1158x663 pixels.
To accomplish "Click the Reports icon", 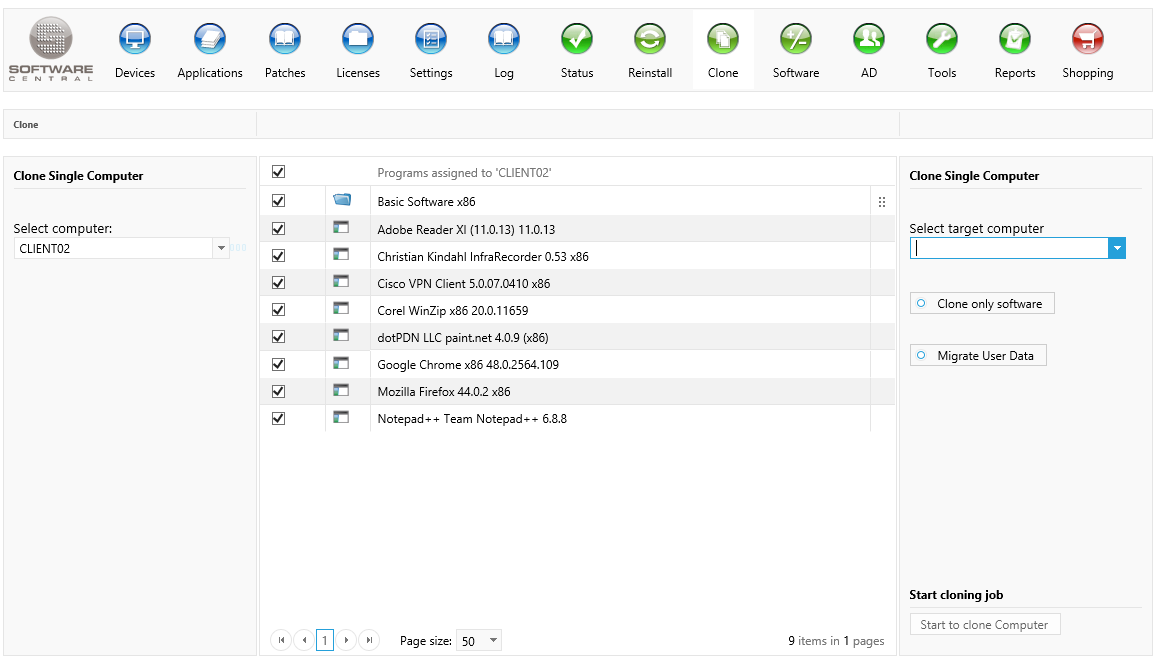I will coord(1015,40).
